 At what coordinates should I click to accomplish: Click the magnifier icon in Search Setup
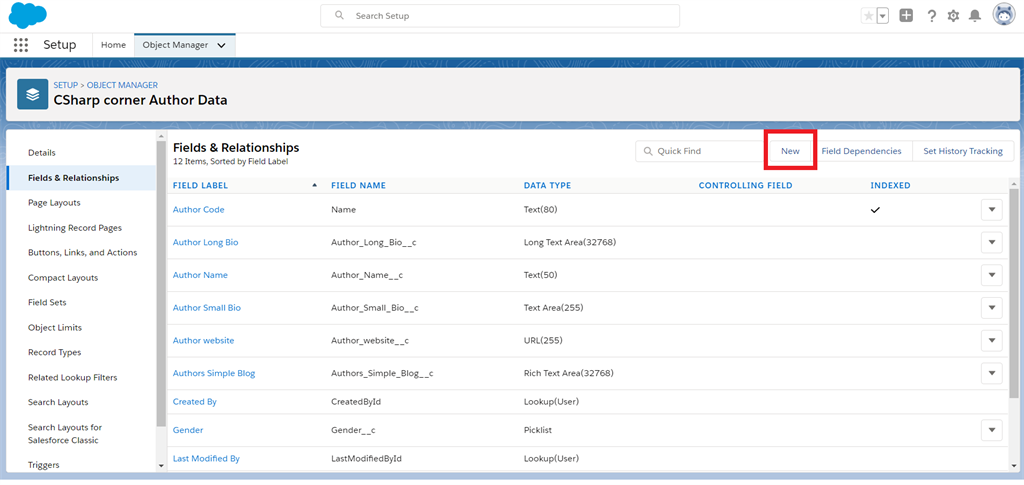pyautogui.click(x=339, y=15)
